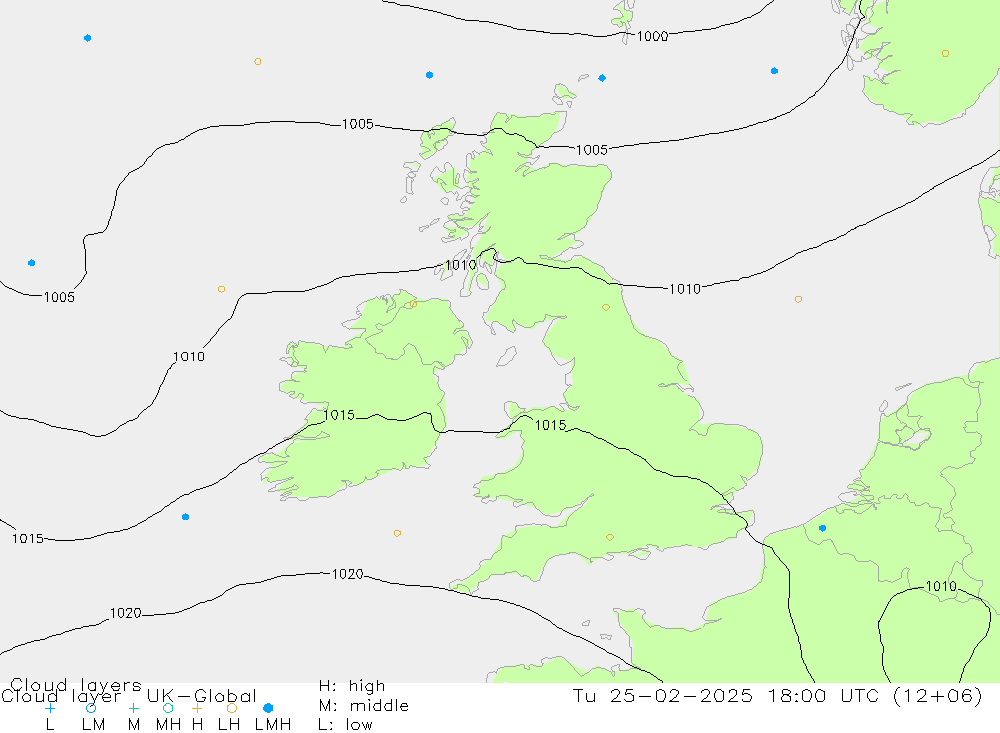Click the 1005 label over northern Scotland
This screenshot has height=733, width=1000.
pyautogui.click(x=592, y=150)
